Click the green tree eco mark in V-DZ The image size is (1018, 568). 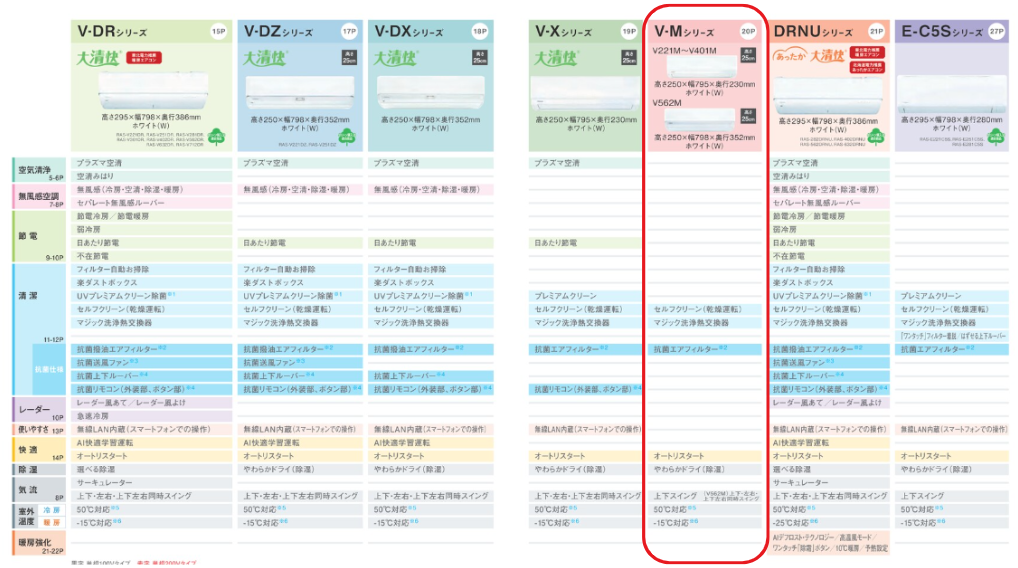348,137
